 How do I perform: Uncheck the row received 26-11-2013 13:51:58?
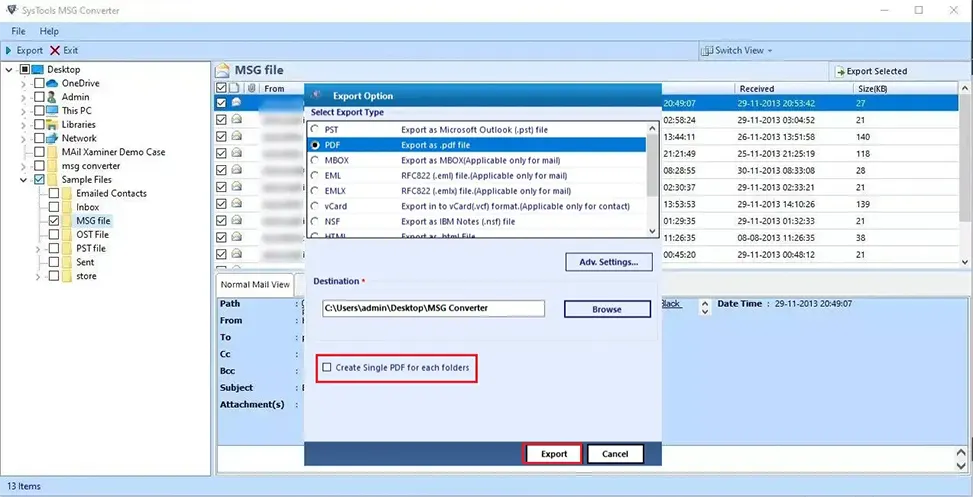221,137
